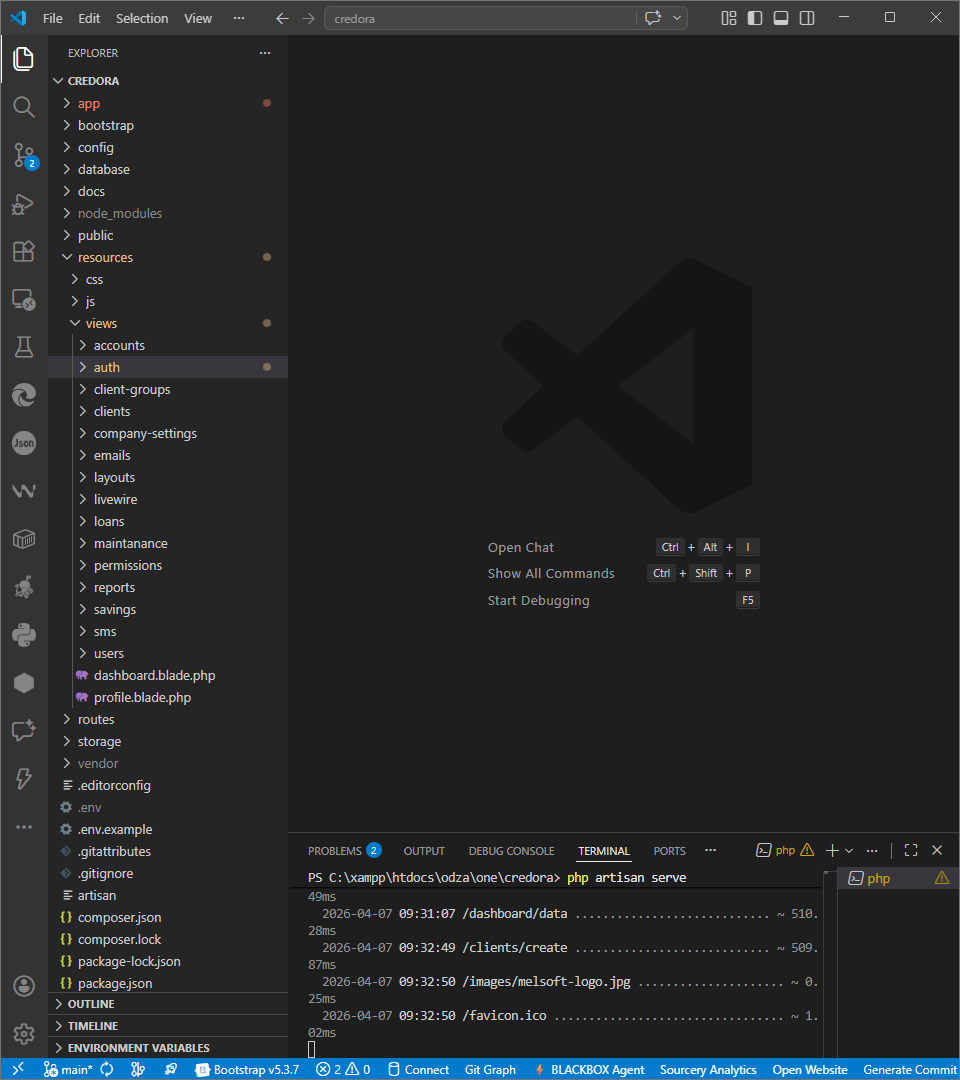Click the Open Website status bar button
The width and height of the screenshot is (960, 1080).
(x=809, y=1069)
